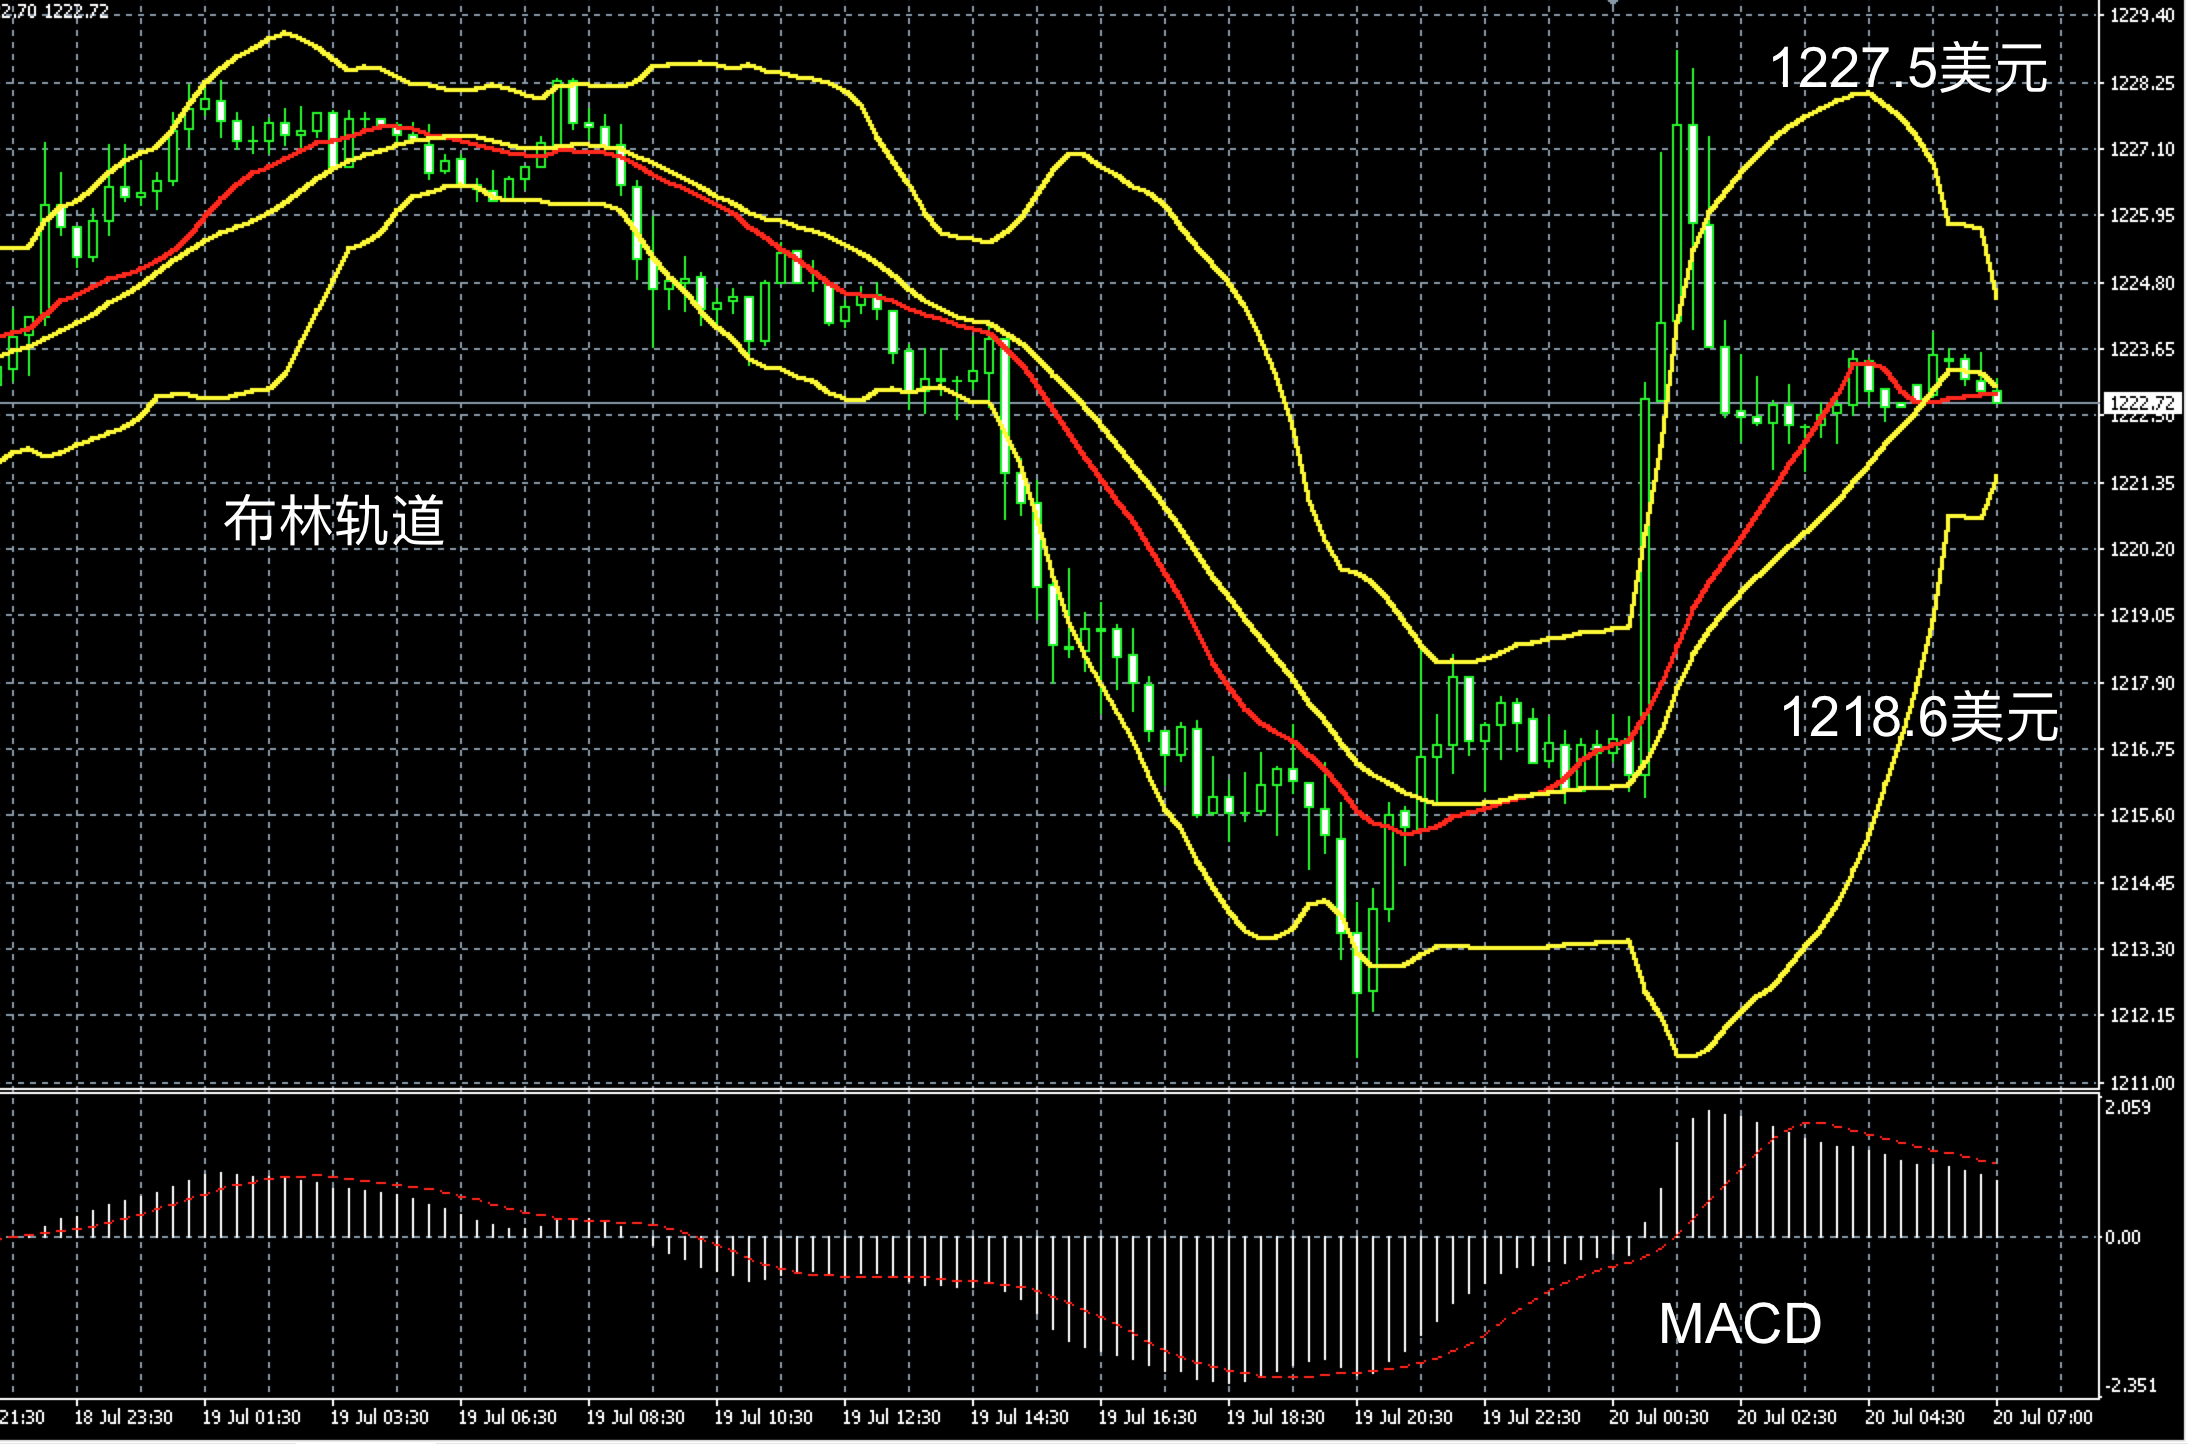The width and height of the screenshot is (2188, 1444).
Task: Click the current price tag 1222.72
Action: (x=2141, y=403)
